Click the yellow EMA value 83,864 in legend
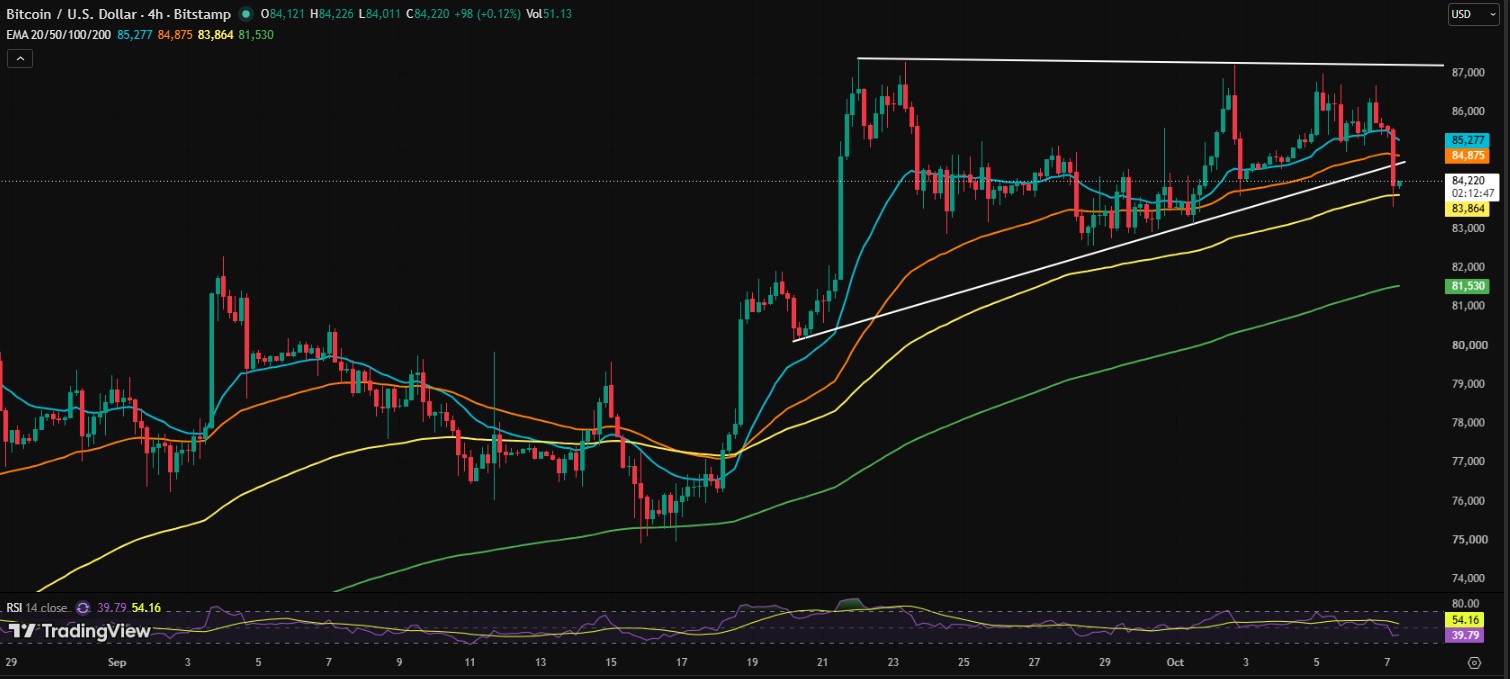The height and width of the screenshot is (679, 1510). pyautogui.click(x=217, y=35)
